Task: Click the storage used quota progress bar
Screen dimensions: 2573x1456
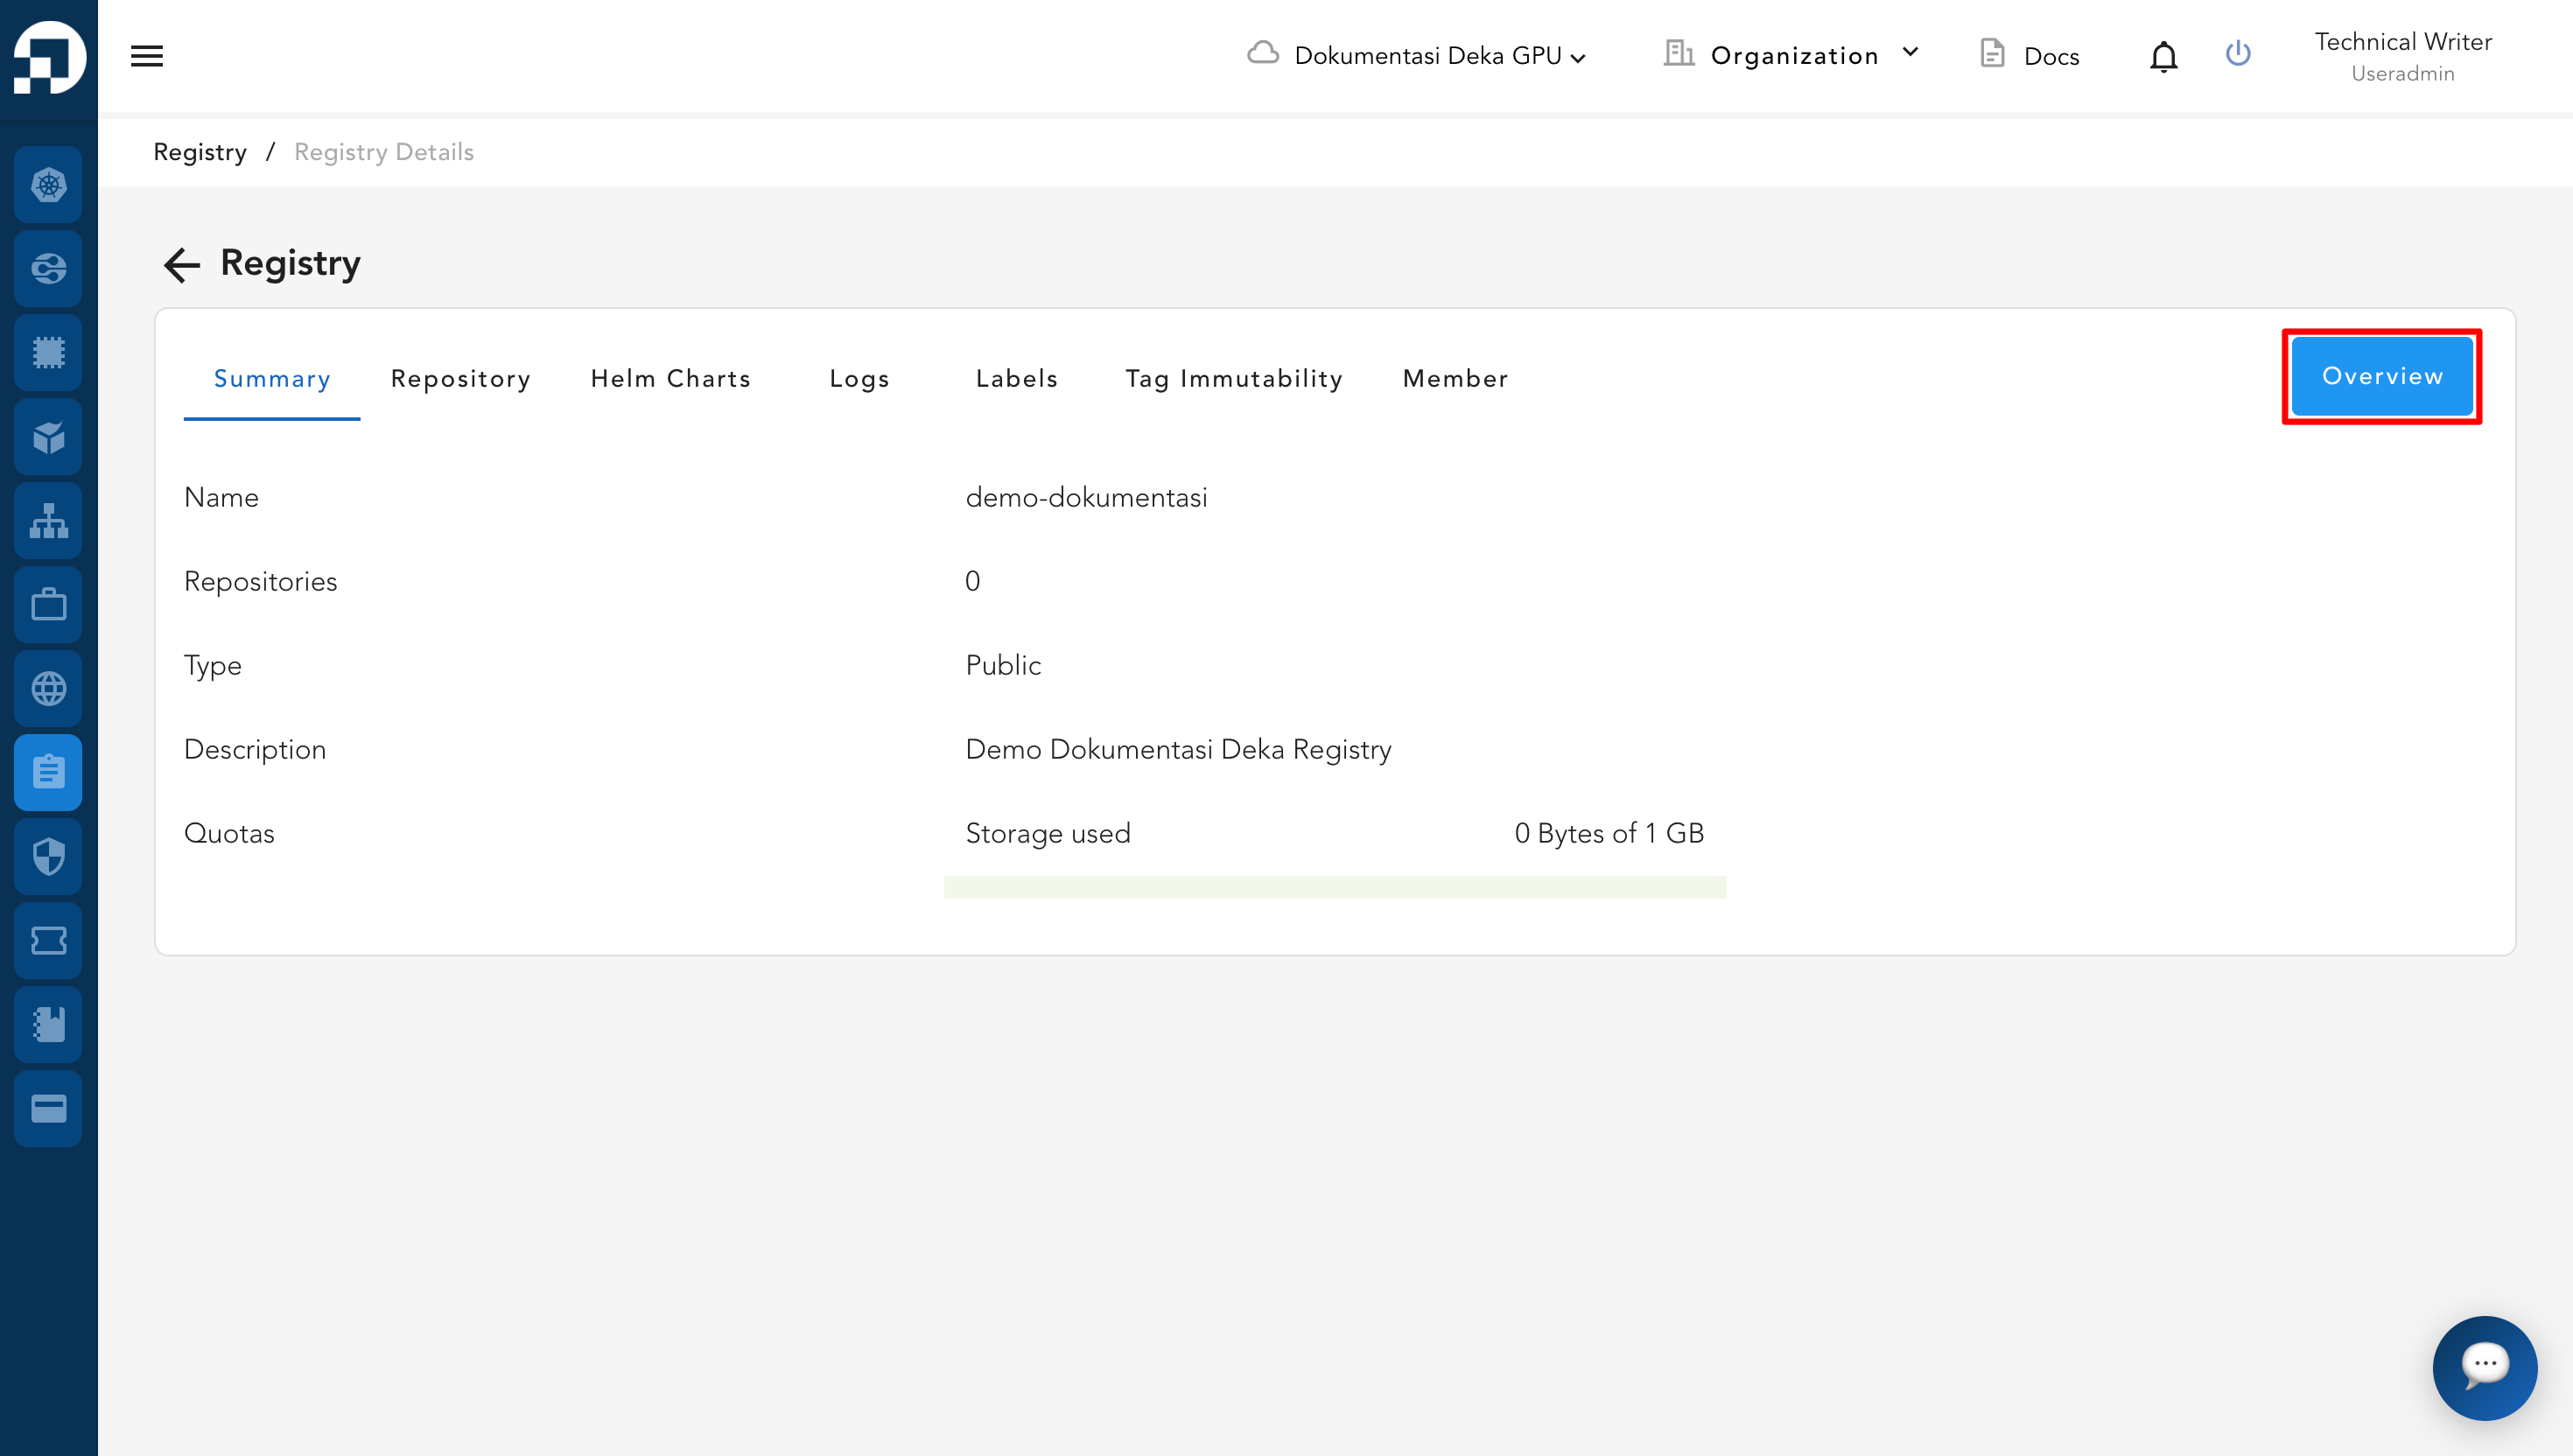Action: click(x=1334, y=888)
